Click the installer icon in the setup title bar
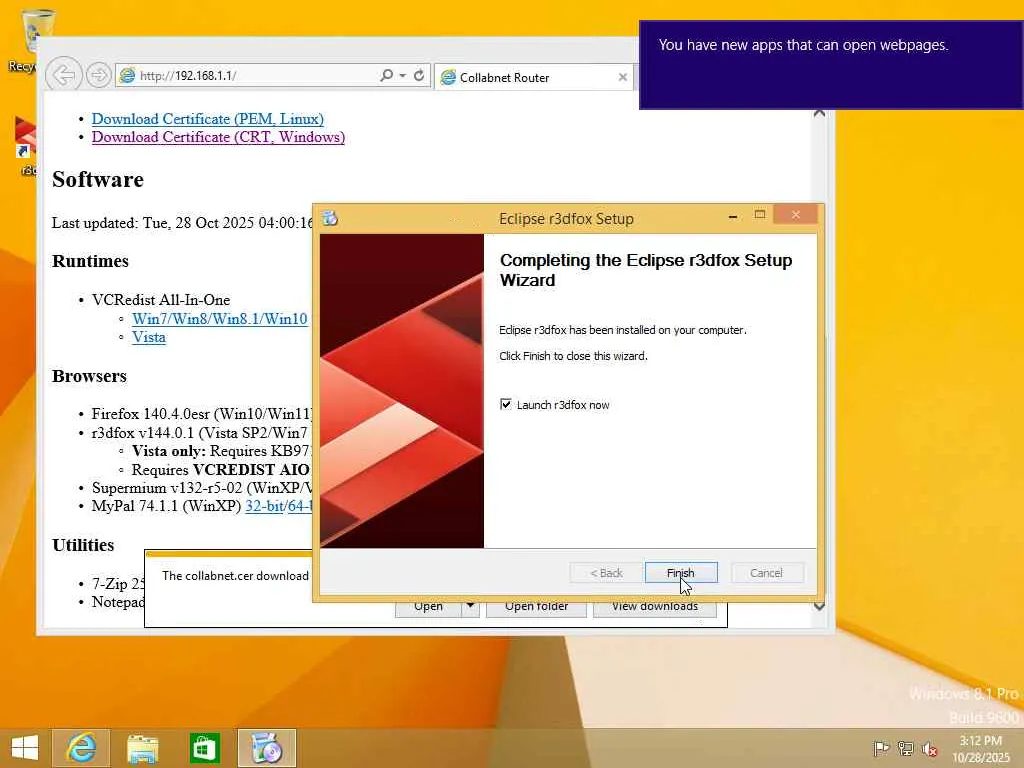The width and height of the screenshot is (1024, 768). click(x=330, y=218)
